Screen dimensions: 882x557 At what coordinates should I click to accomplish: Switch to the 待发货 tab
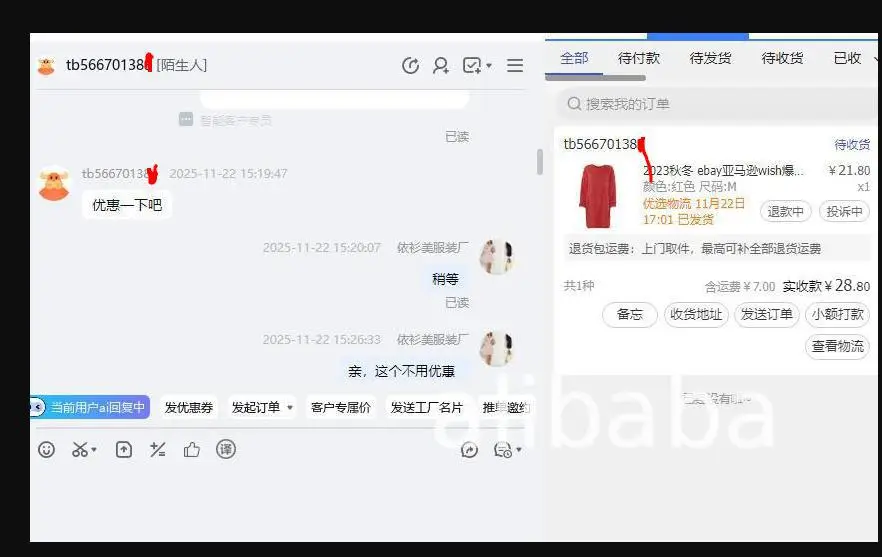(x=710, y=58)
